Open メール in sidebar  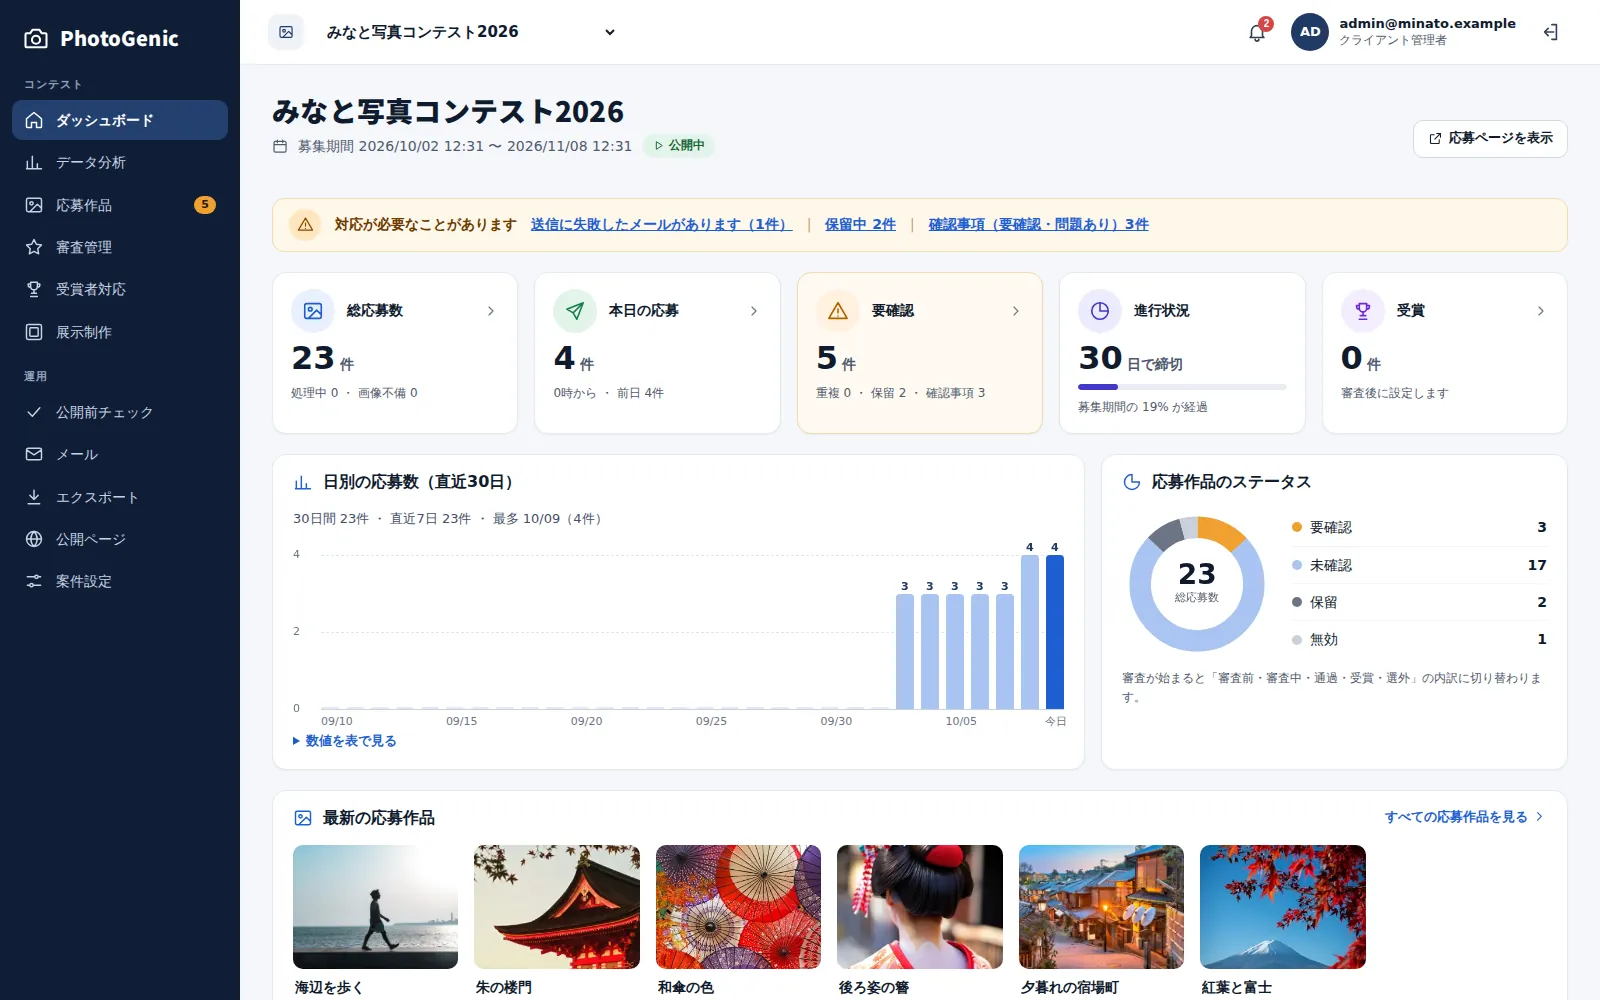(120, 454)
